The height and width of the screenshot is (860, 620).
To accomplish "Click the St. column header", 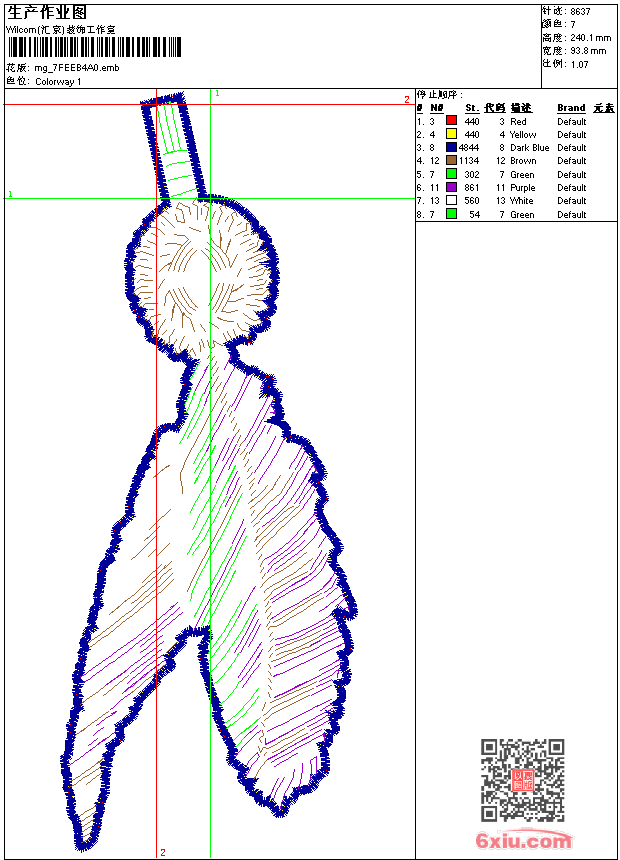I will [471, 108].
